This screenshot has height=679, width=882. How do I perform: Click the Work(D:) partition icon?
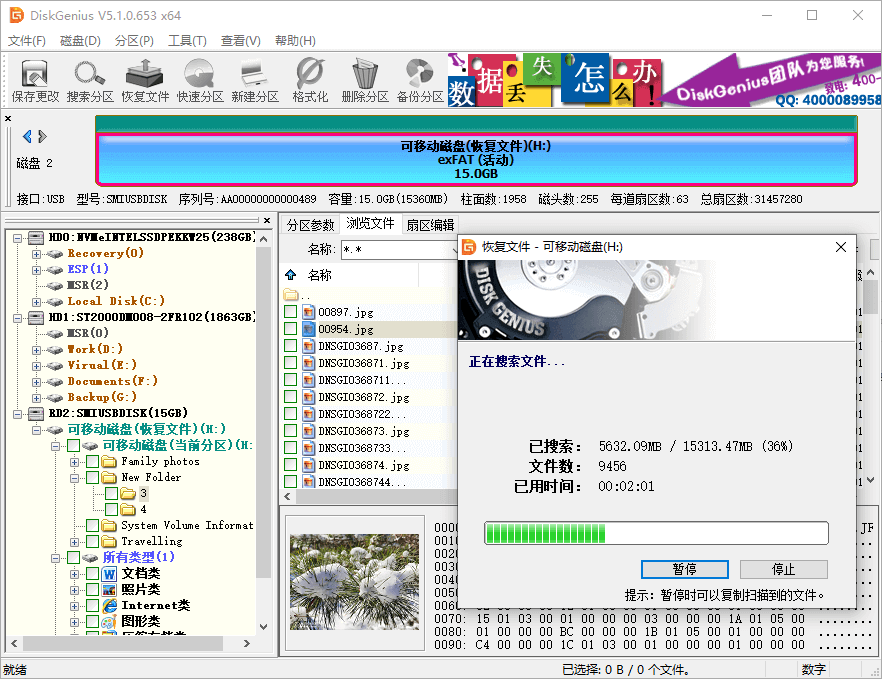click(x=55, y=349)
